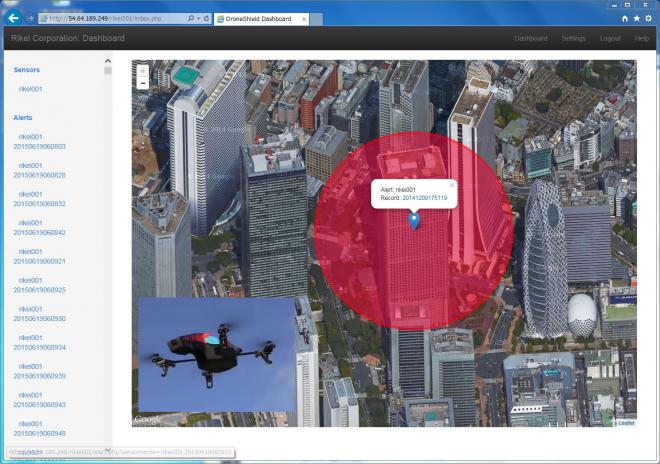The height and width of the screenshot is (464, 660).
Task: Click the browser forward arrow
Action: tap(30, 19)
